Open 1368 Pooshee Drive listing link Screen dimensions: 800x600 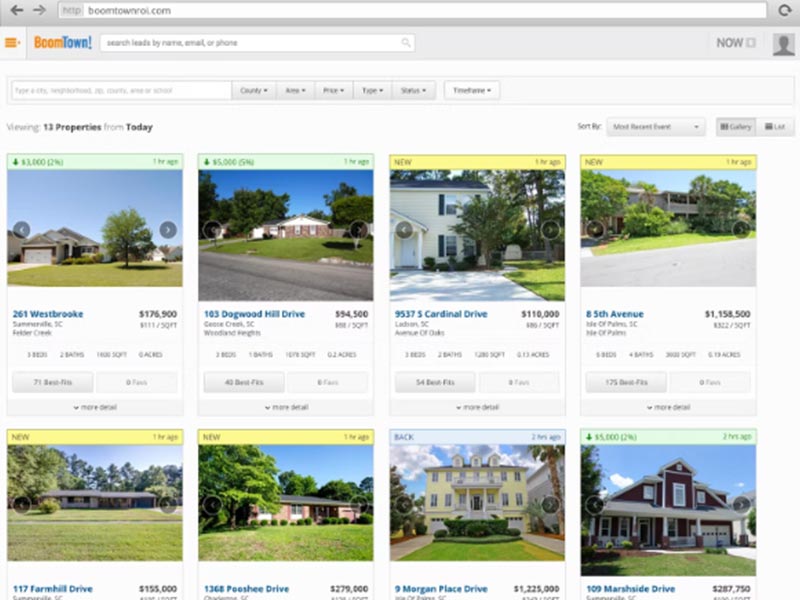point(246,589)
